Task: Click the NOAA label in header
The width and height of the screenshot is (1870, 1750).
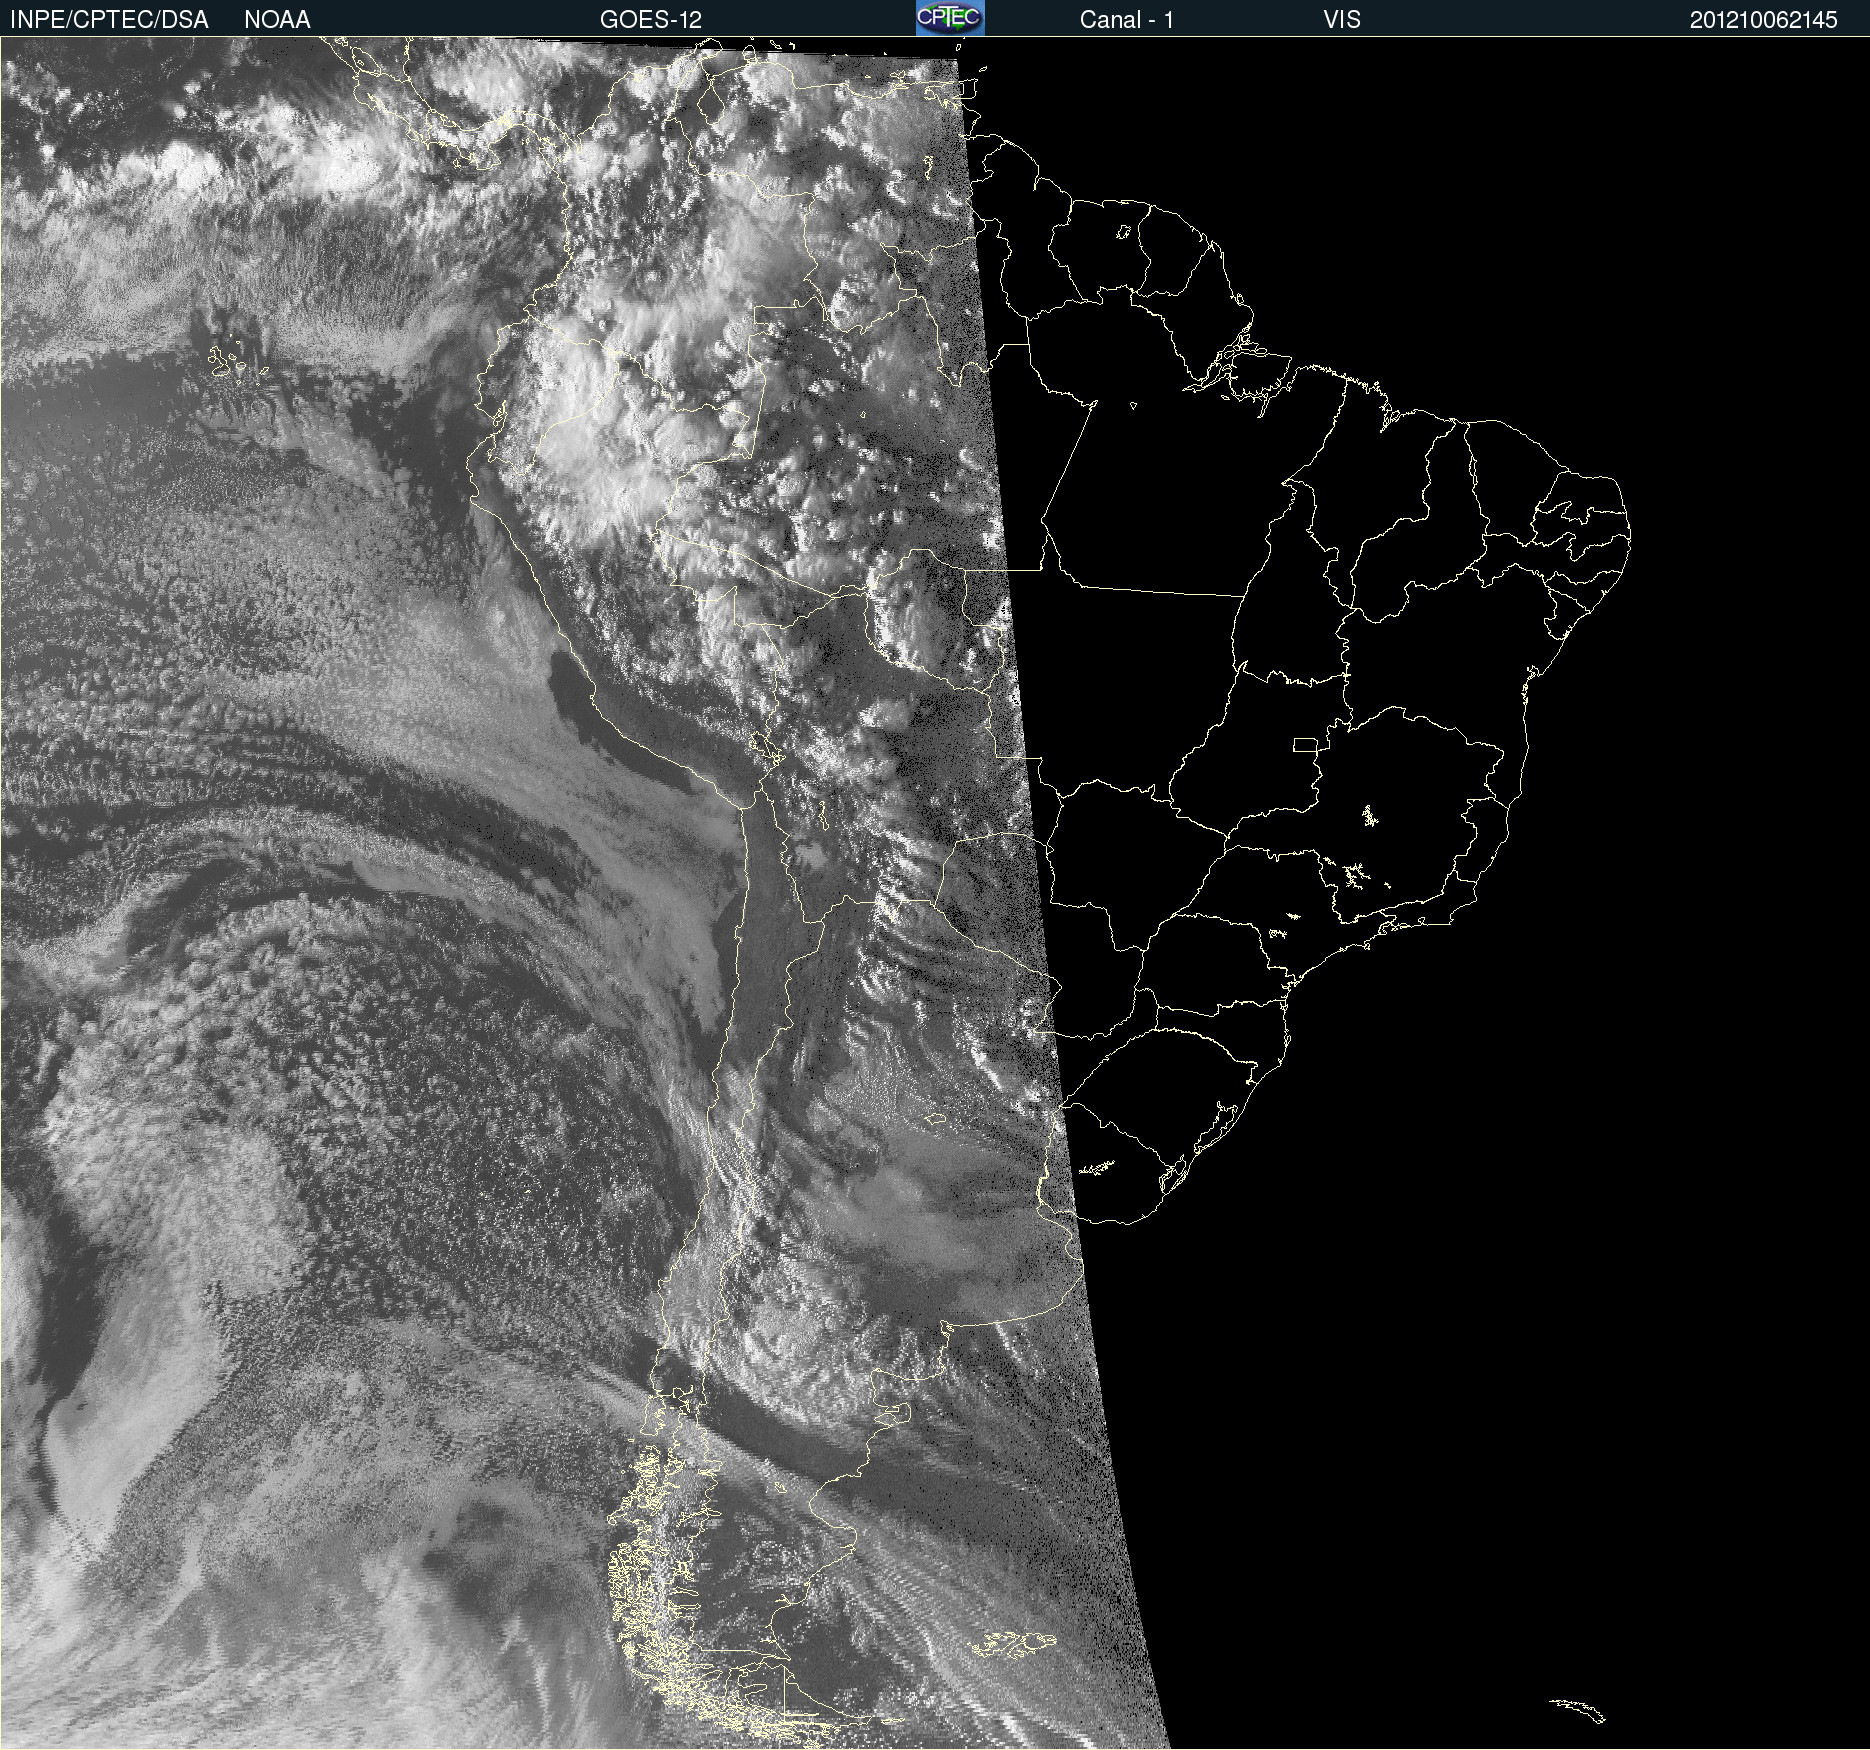Action: [277, 20]
